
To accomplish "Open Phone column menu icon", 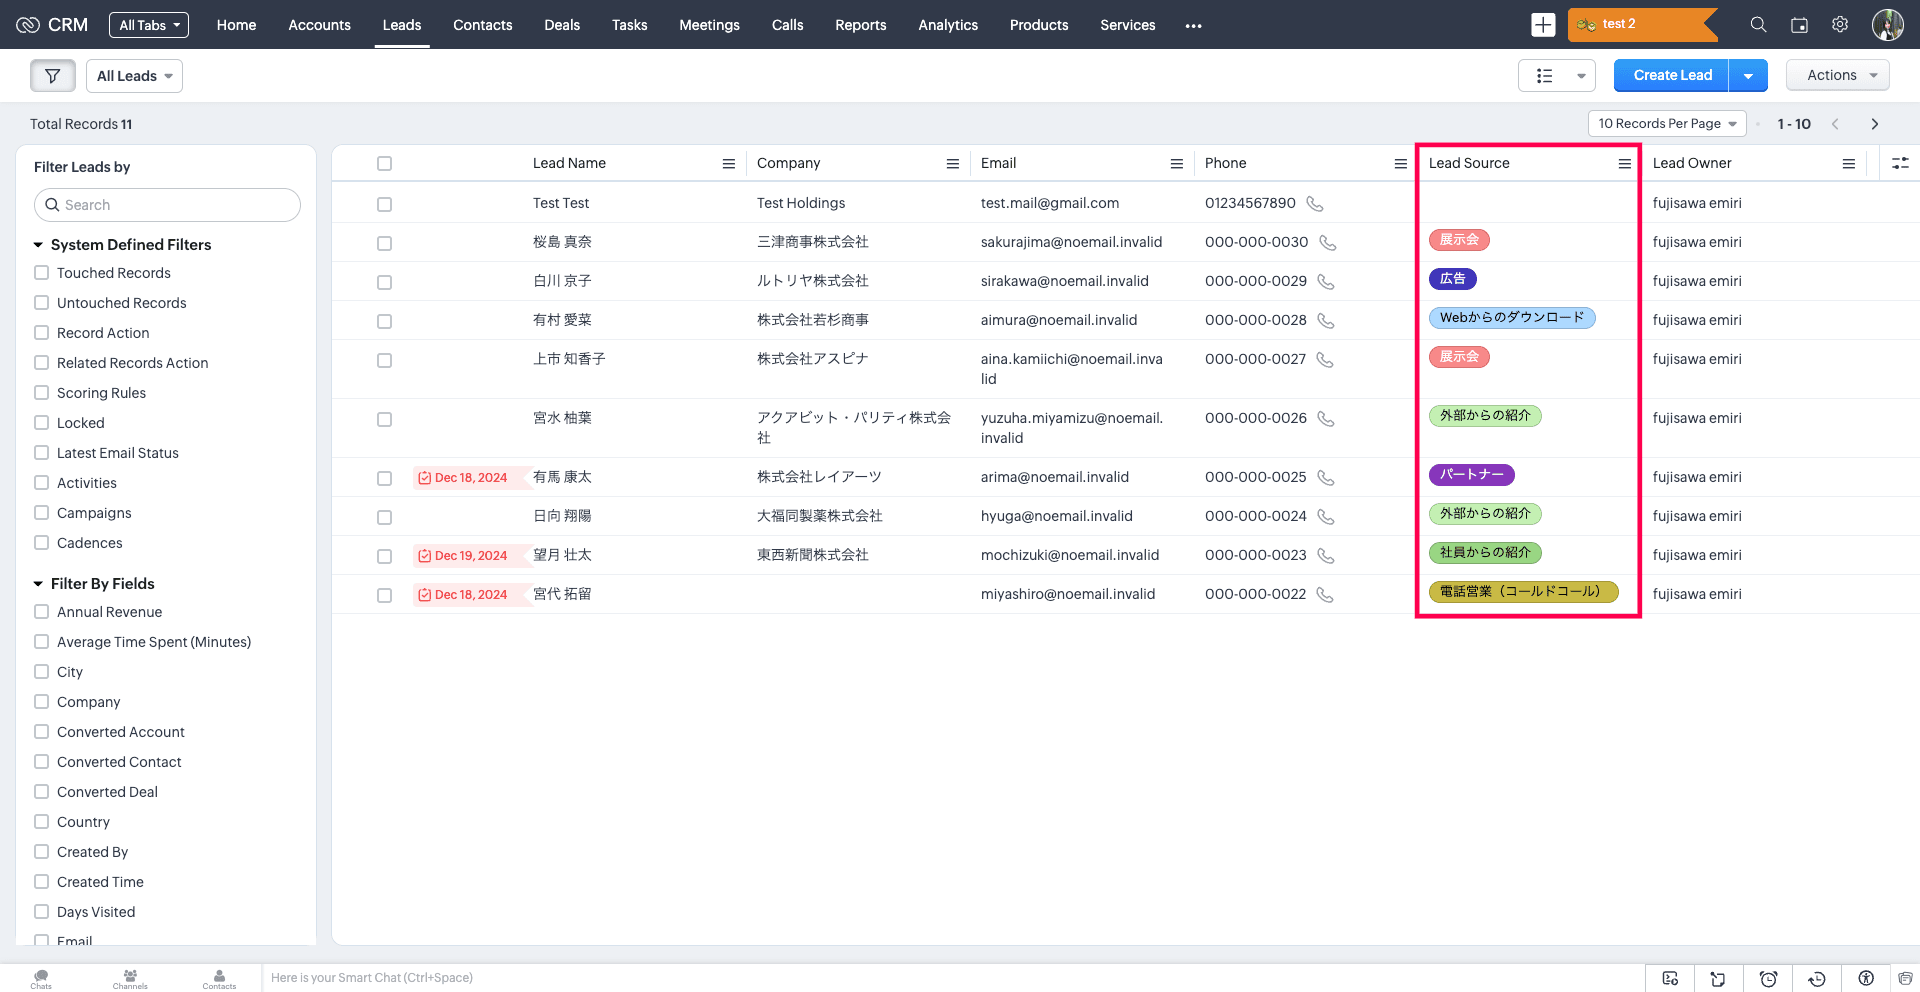I will point(1401,164).
